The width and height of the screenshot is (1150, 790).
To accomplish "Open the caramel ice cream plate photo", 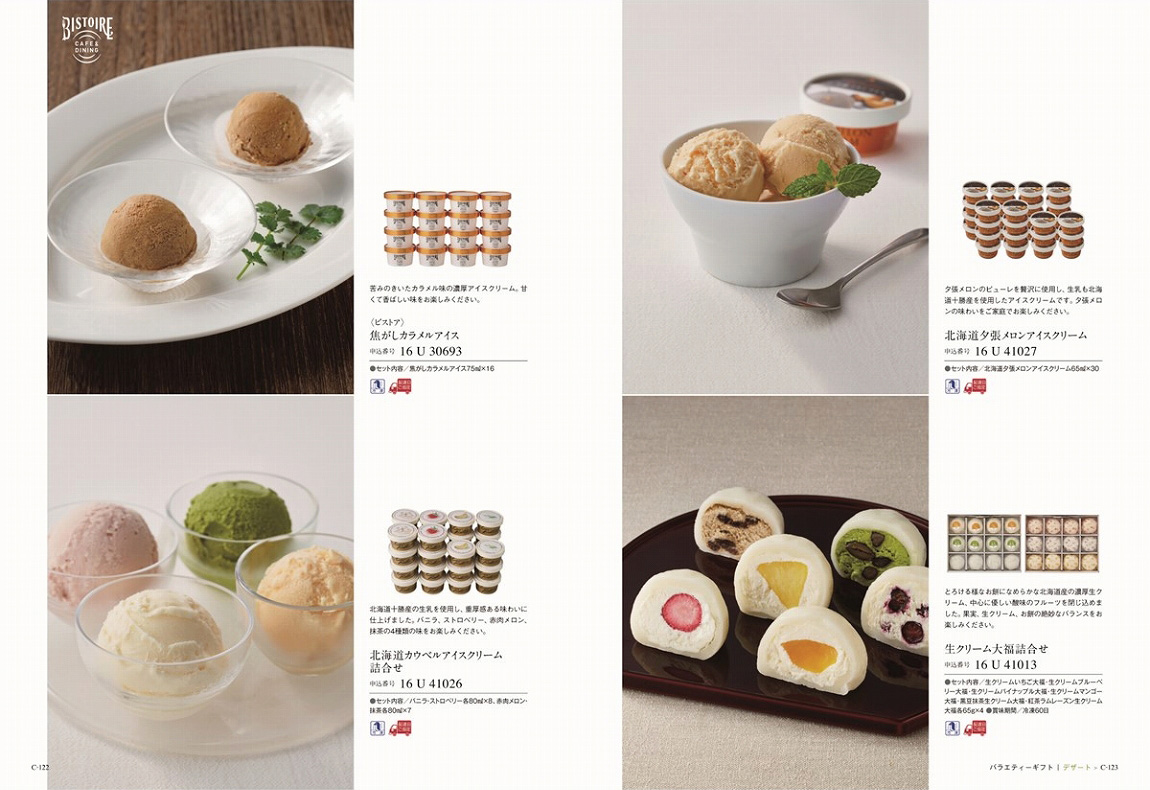I will point(200,197).
